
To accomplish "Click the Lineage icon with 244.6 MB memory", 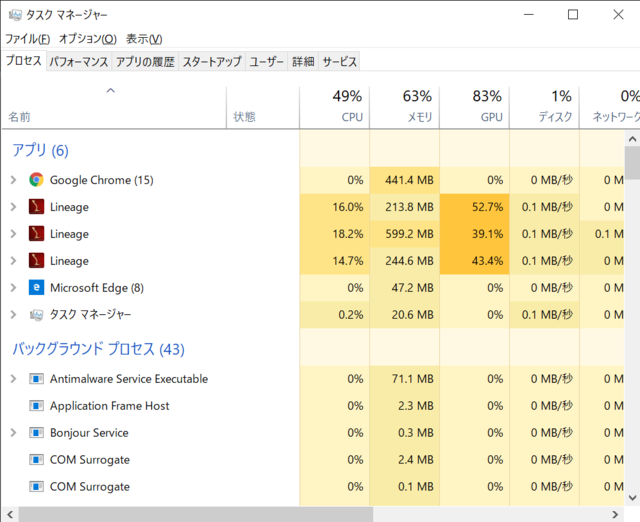I will (x=36, y=260).
